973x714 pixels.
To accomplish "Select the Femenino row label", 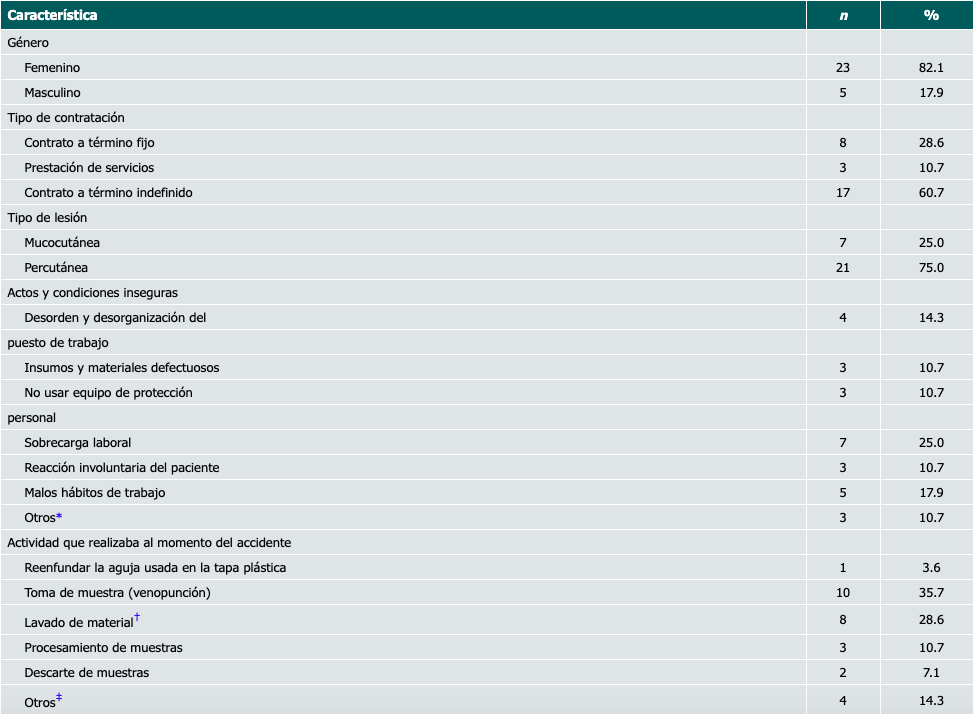I will click(x=52, y=68).
